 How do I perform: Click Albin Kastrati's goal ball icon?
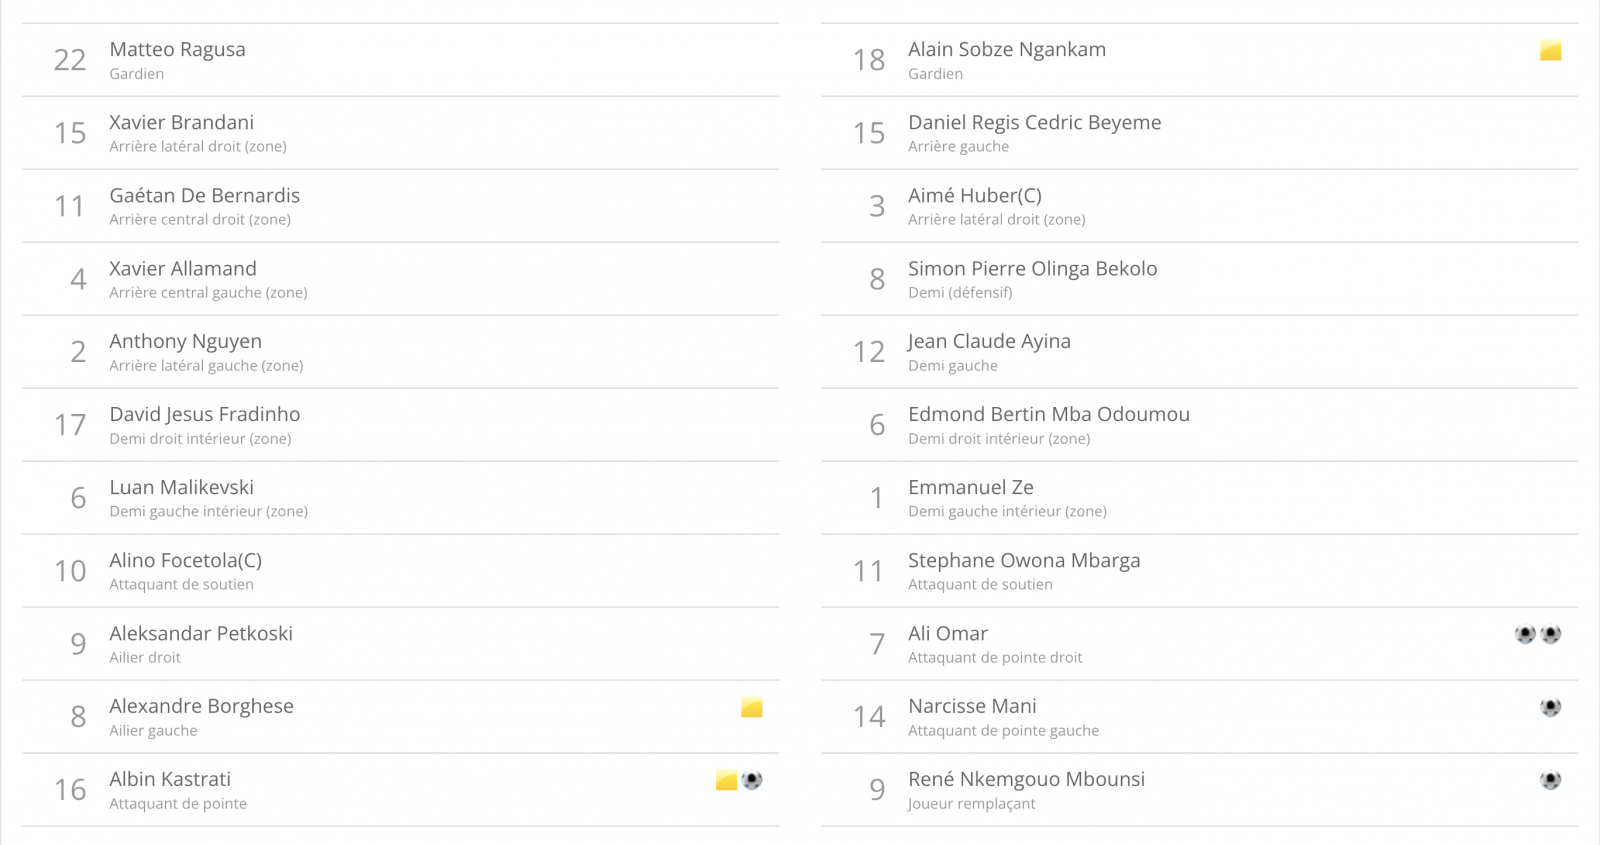(x=752, y=780)
